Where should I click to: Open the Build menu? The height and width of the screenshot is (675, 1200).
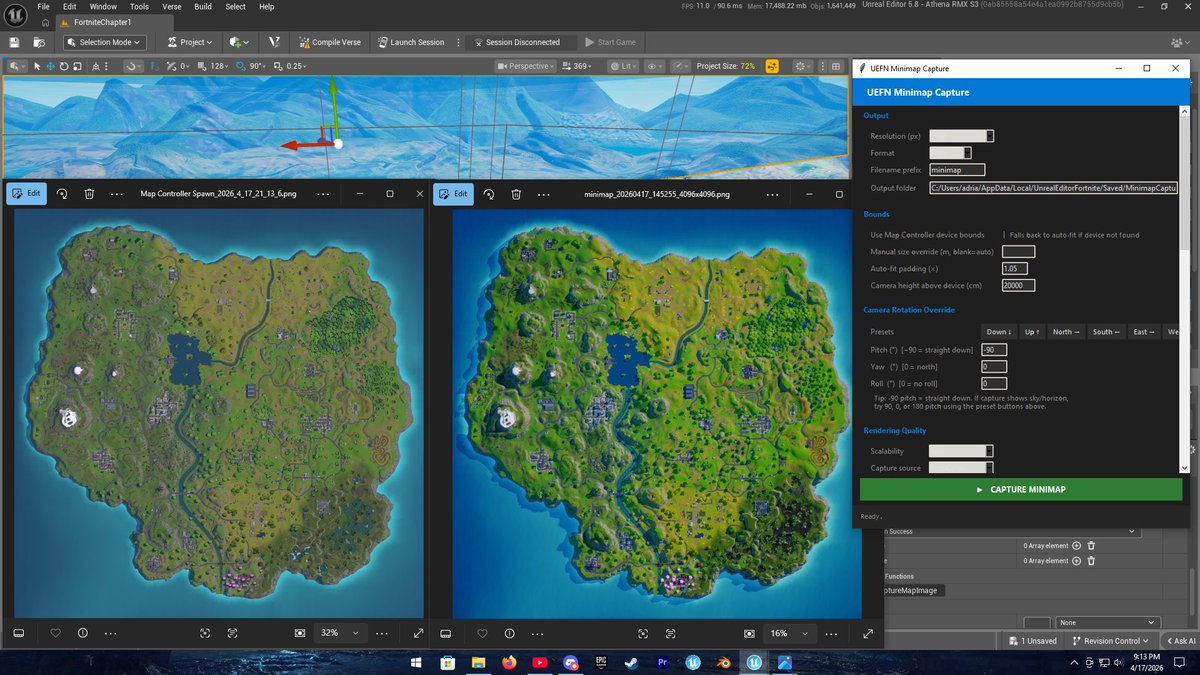pyautogui.click(x=203, y=6)
